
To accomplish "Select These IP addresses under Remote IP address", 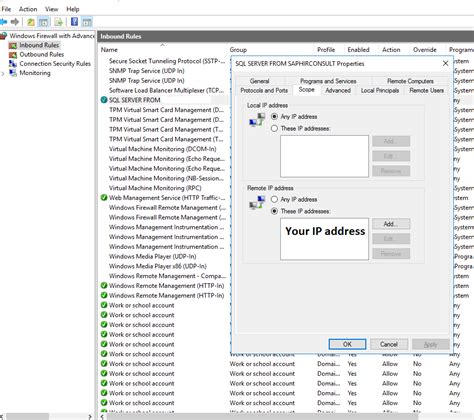I will point(274,211).
